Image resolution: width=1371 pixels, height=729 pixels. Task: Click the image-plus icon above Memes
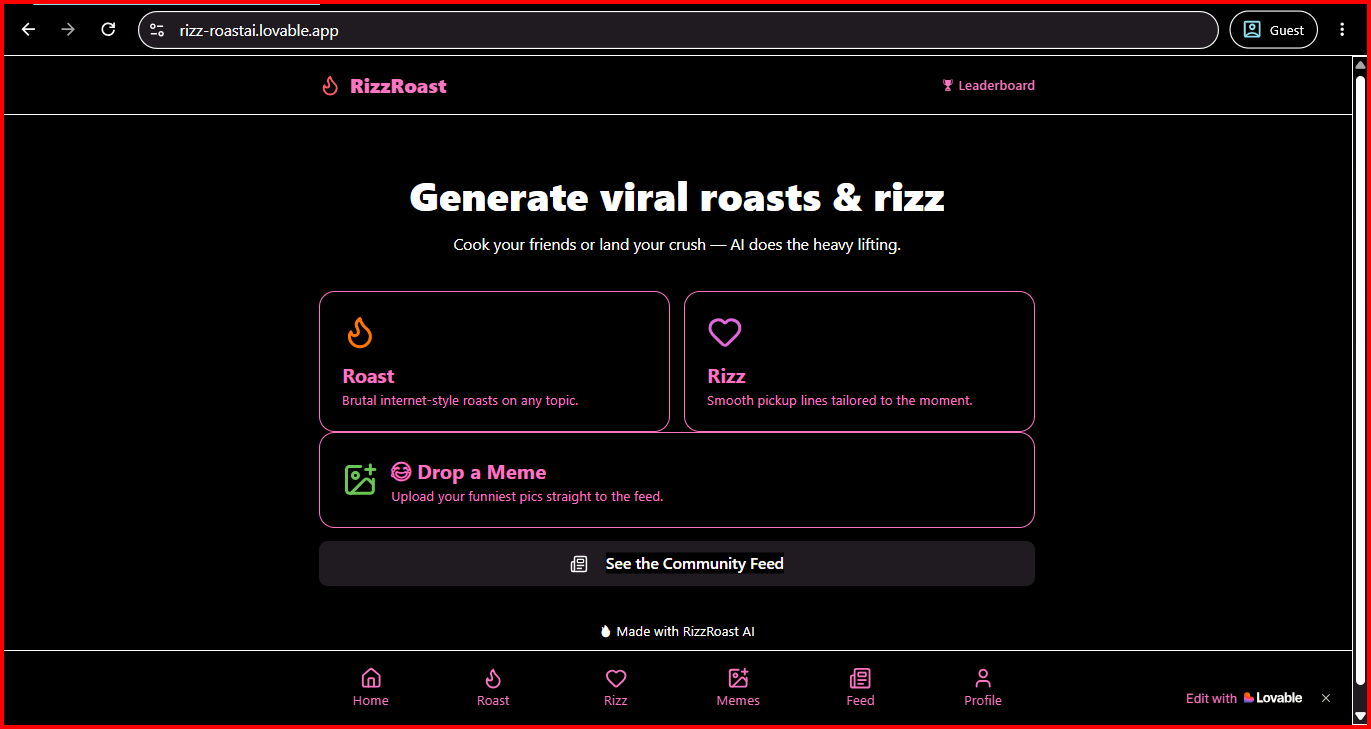coord(738,678)
